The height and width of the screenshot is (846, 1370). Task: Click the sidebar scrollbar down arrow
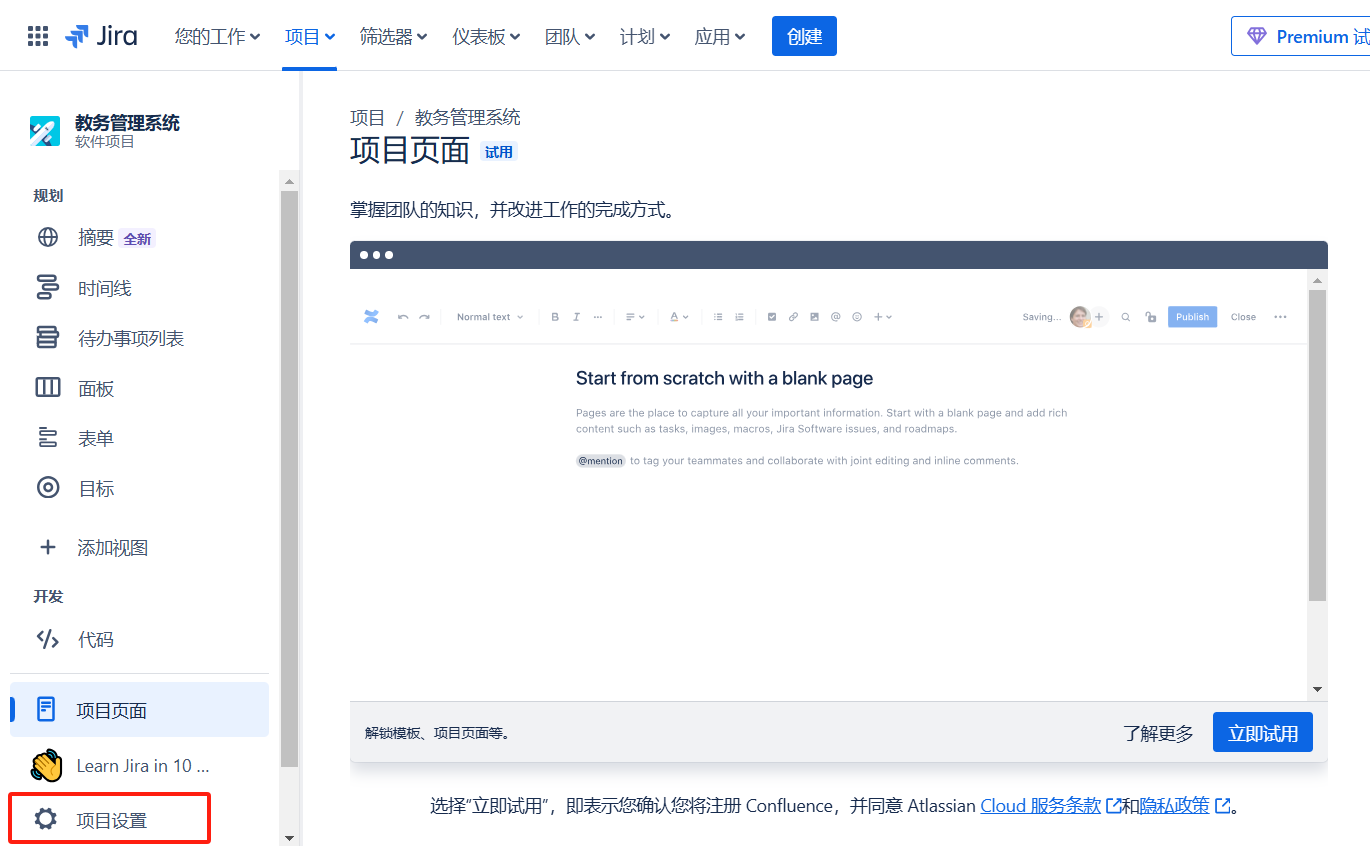click(289, 837)
